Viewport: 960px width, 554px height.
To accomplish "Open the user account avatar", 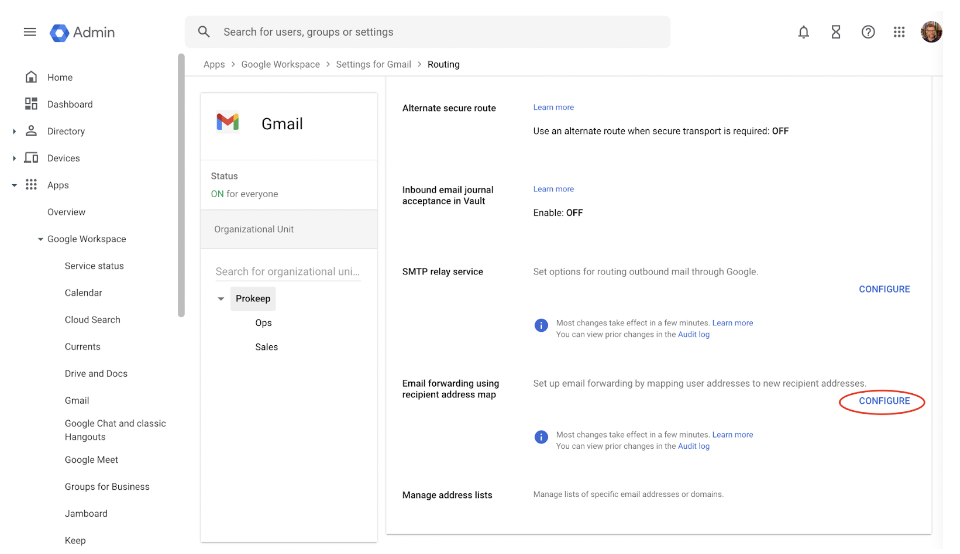I will 931,32.
